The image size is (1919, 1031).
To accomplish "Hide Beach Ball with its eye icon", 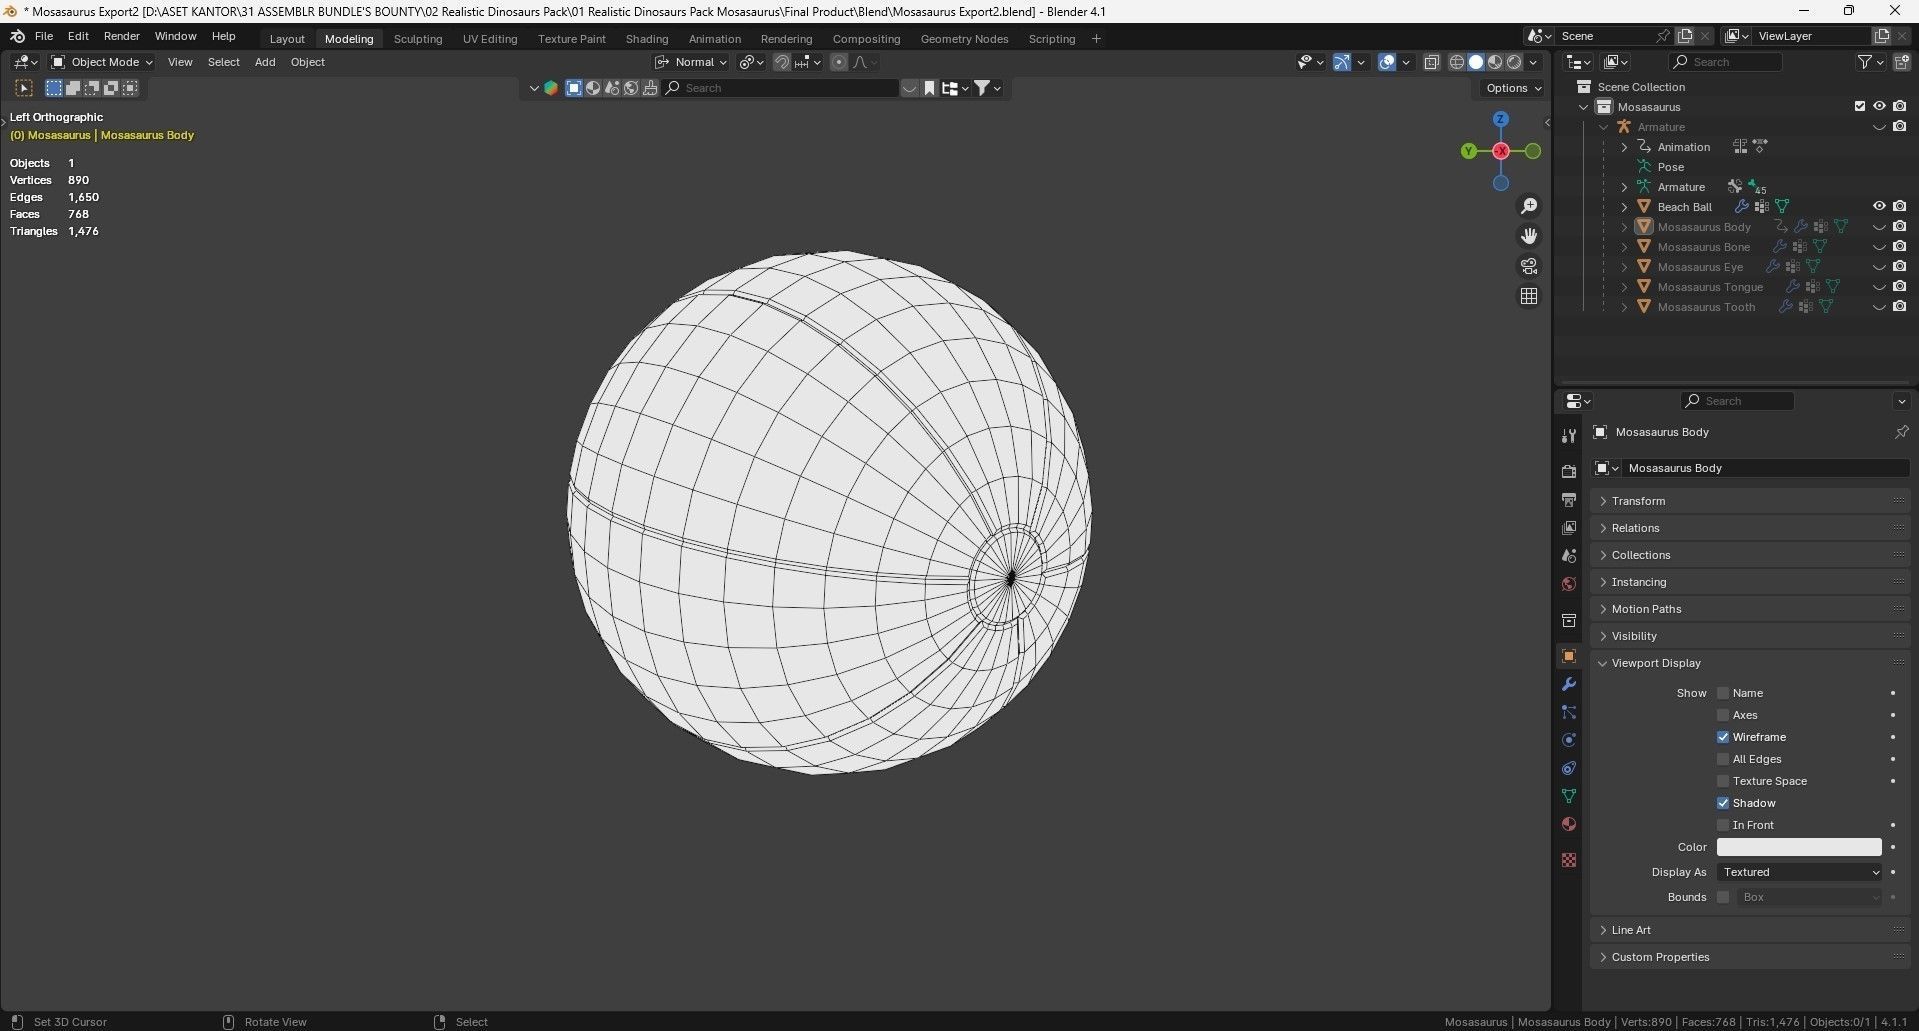I will [x=1879, y=207].
